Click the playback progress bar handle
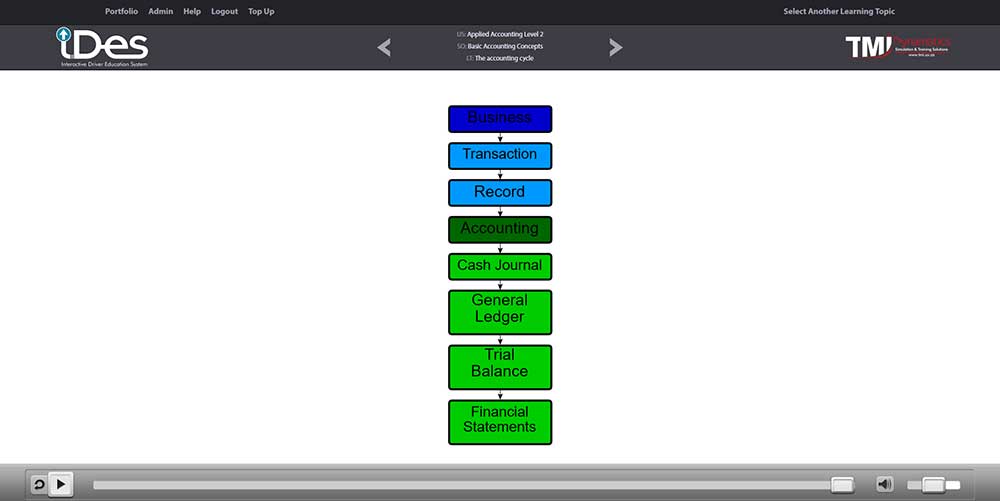1000x501 pixels. point(842,485)
